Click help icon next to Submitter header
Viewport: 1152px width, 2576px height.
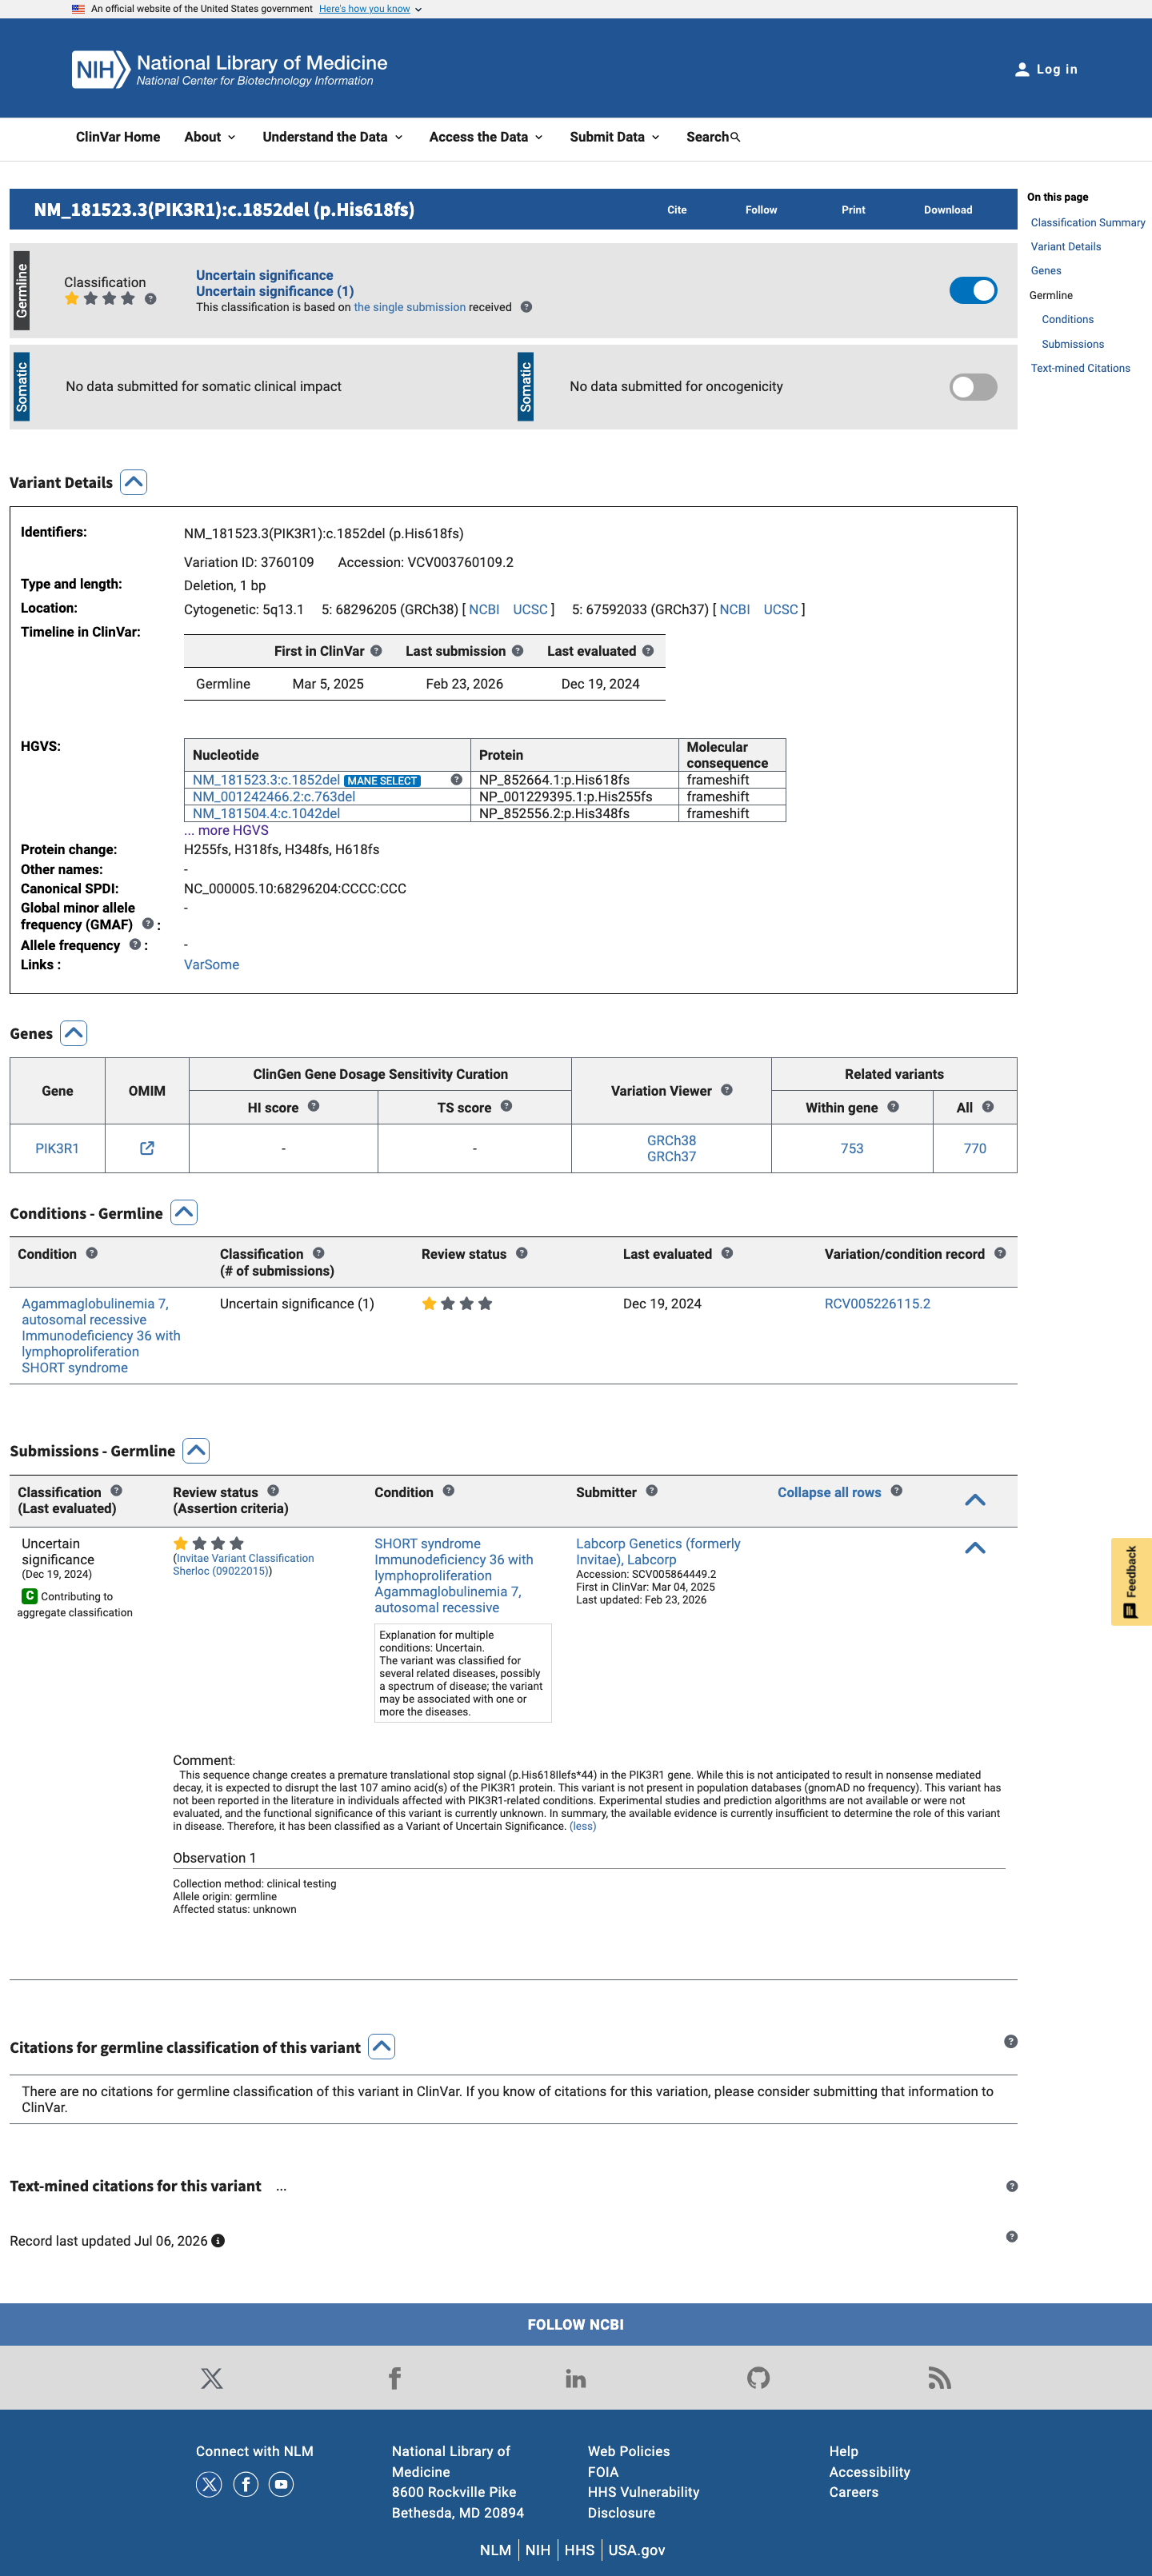651,1491
